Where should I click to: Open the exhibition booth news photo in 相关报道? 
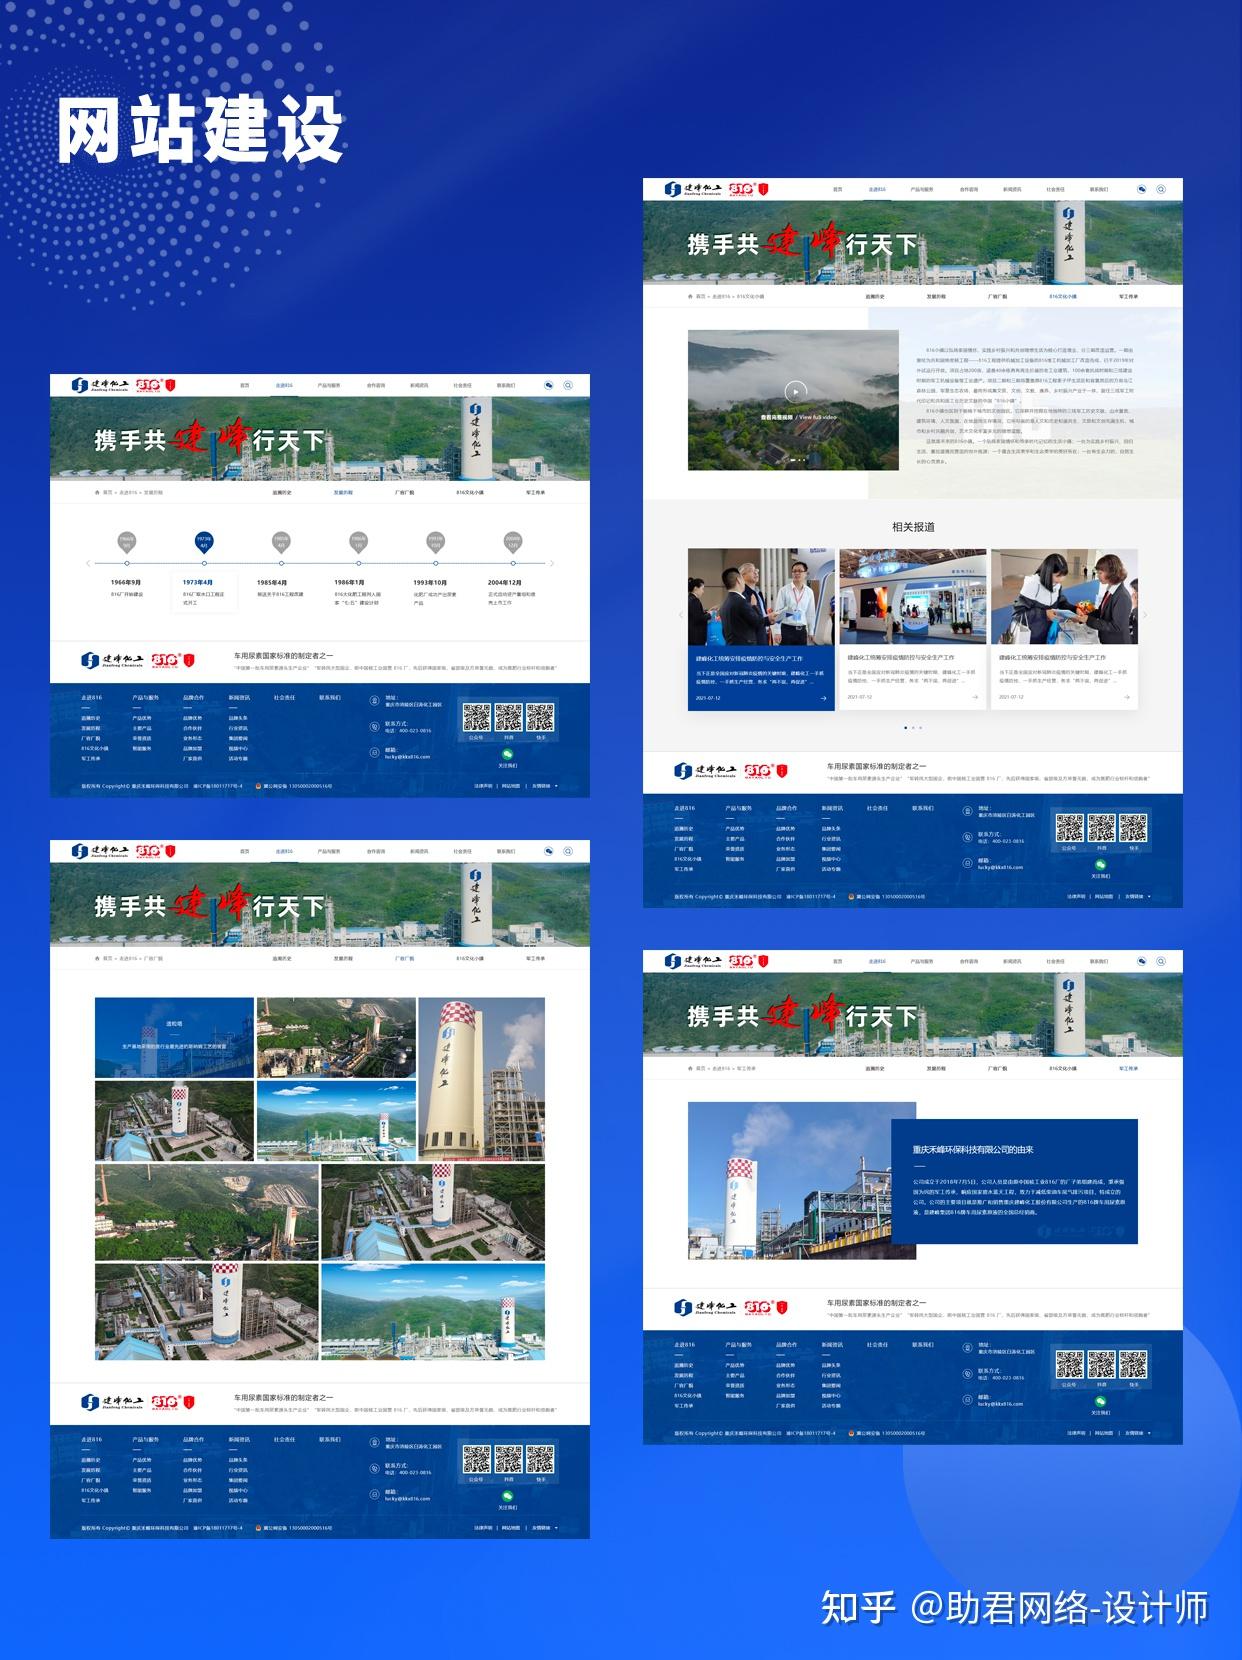[x=913, y=596]
